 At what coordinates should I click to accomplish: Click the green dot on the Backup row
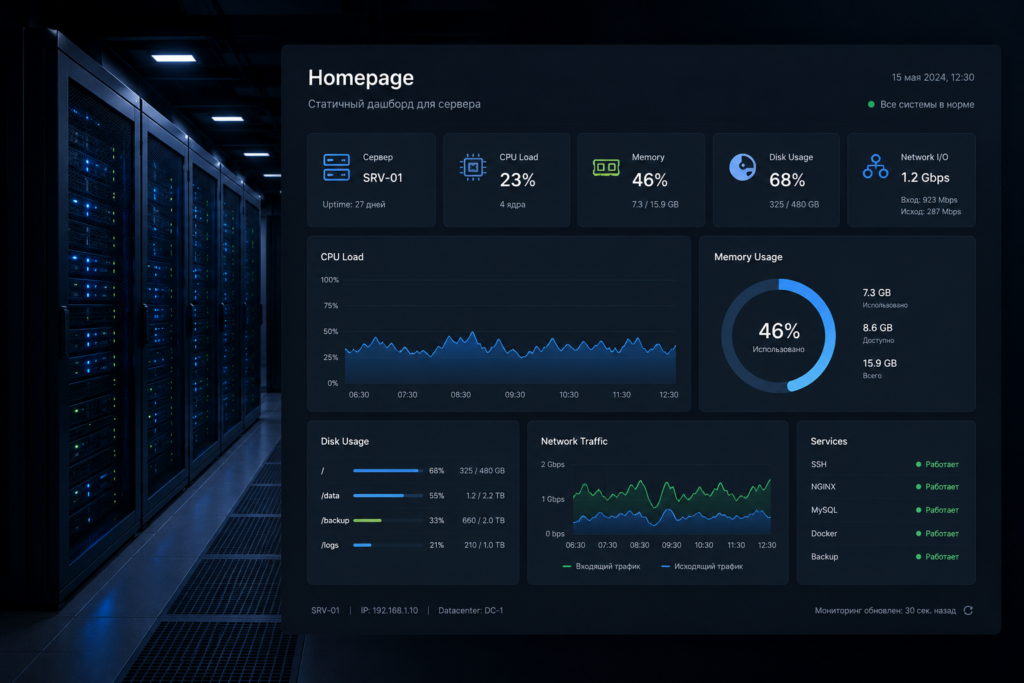918,557
